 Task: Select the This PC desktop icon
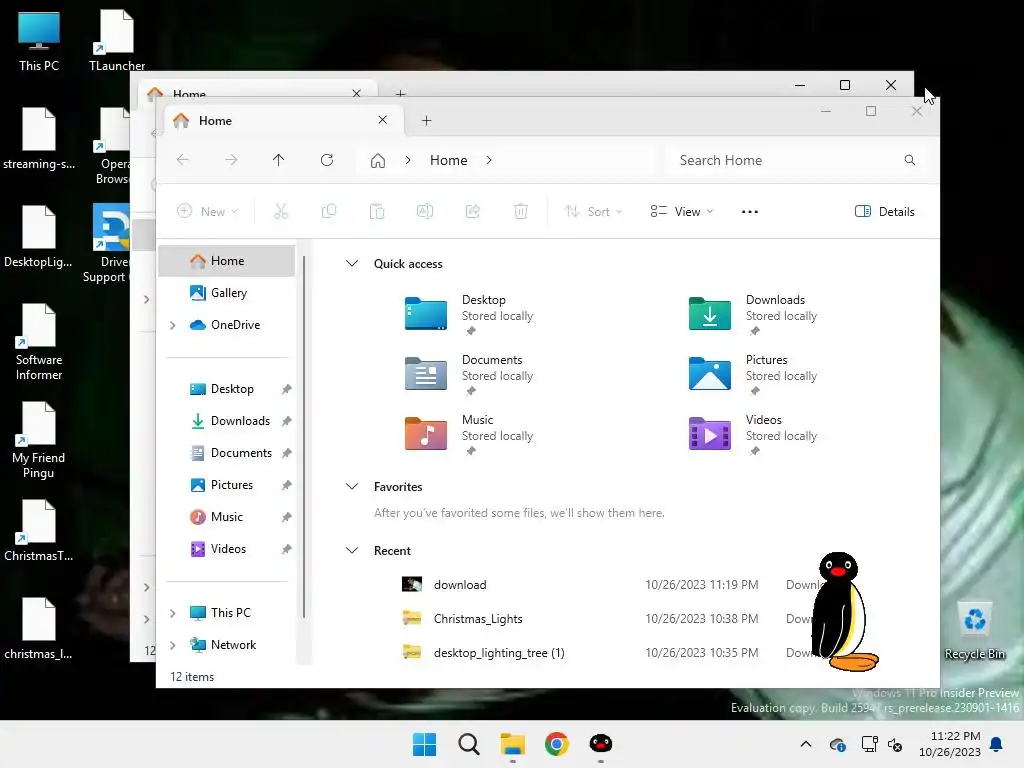(x=39, y=40)
